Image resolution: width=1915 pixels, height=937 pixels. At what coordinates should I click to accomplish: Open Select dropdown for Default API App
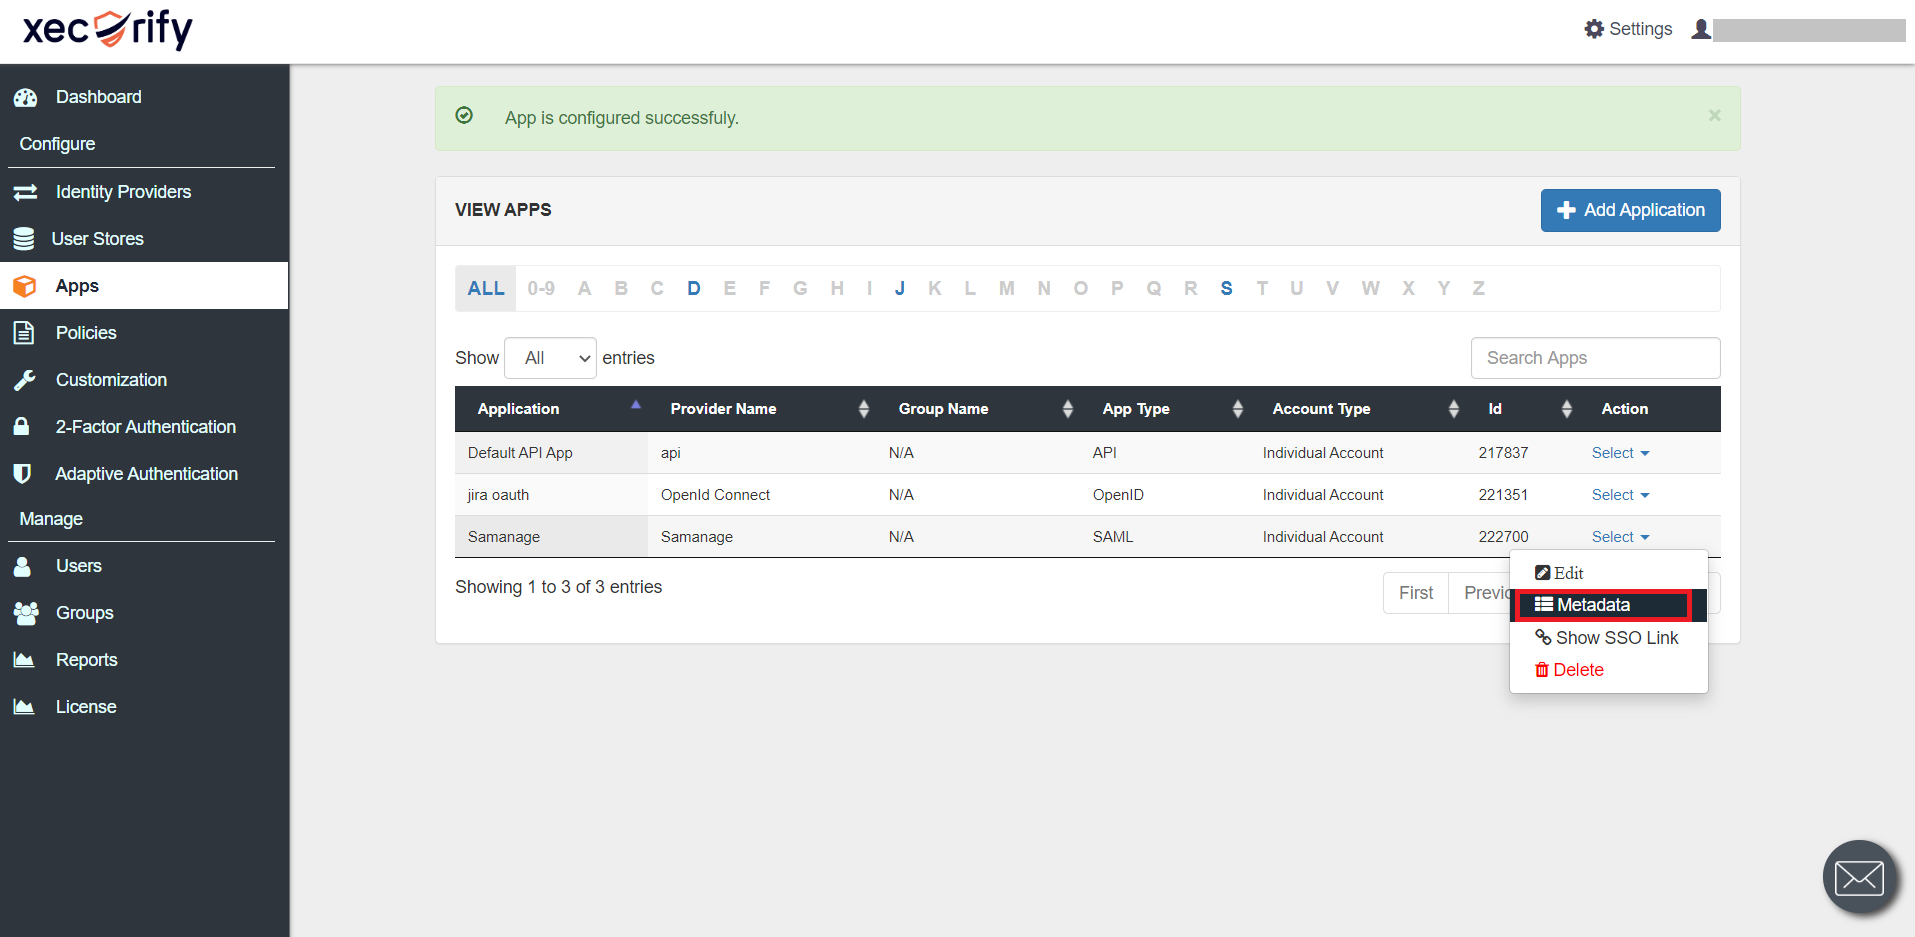coord(1620,453)
